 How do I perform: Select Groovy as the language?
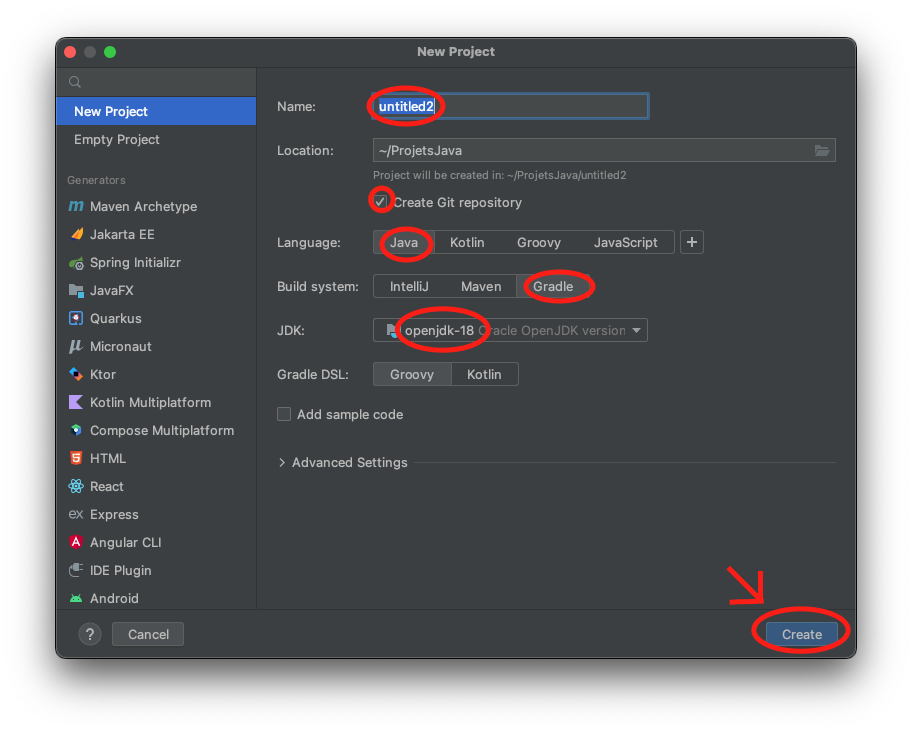[x=539, y=242]
